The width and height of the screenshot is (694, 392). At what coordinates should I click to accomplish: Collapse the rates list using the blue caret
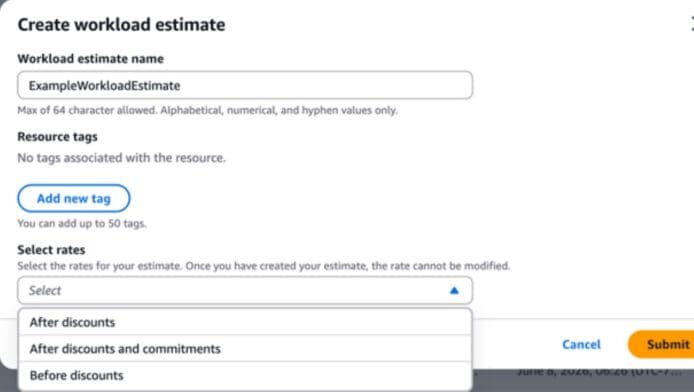click(454, 291)
